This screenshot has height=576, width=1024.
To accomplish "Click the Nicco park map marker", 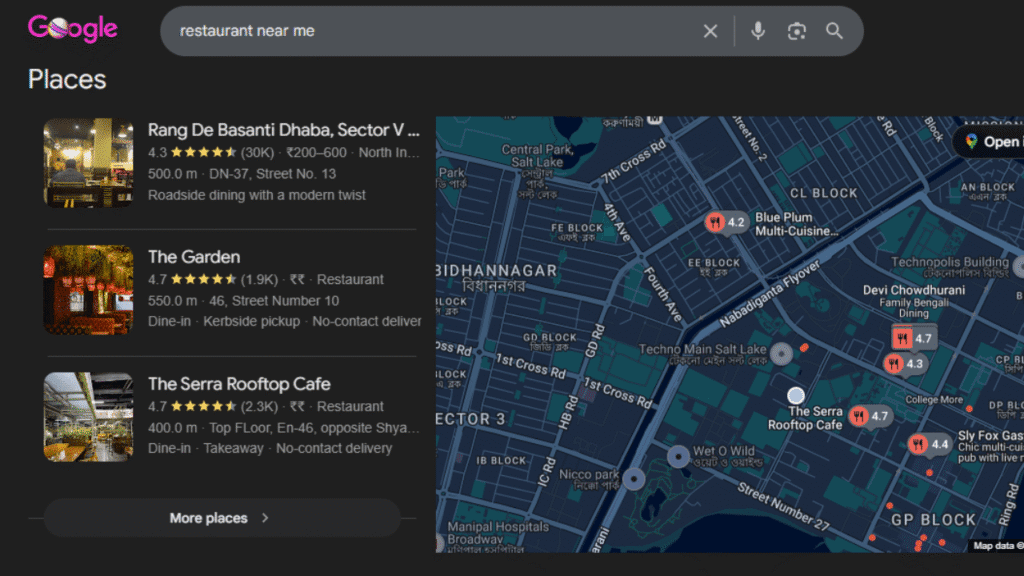I will (x=633, y=477).
